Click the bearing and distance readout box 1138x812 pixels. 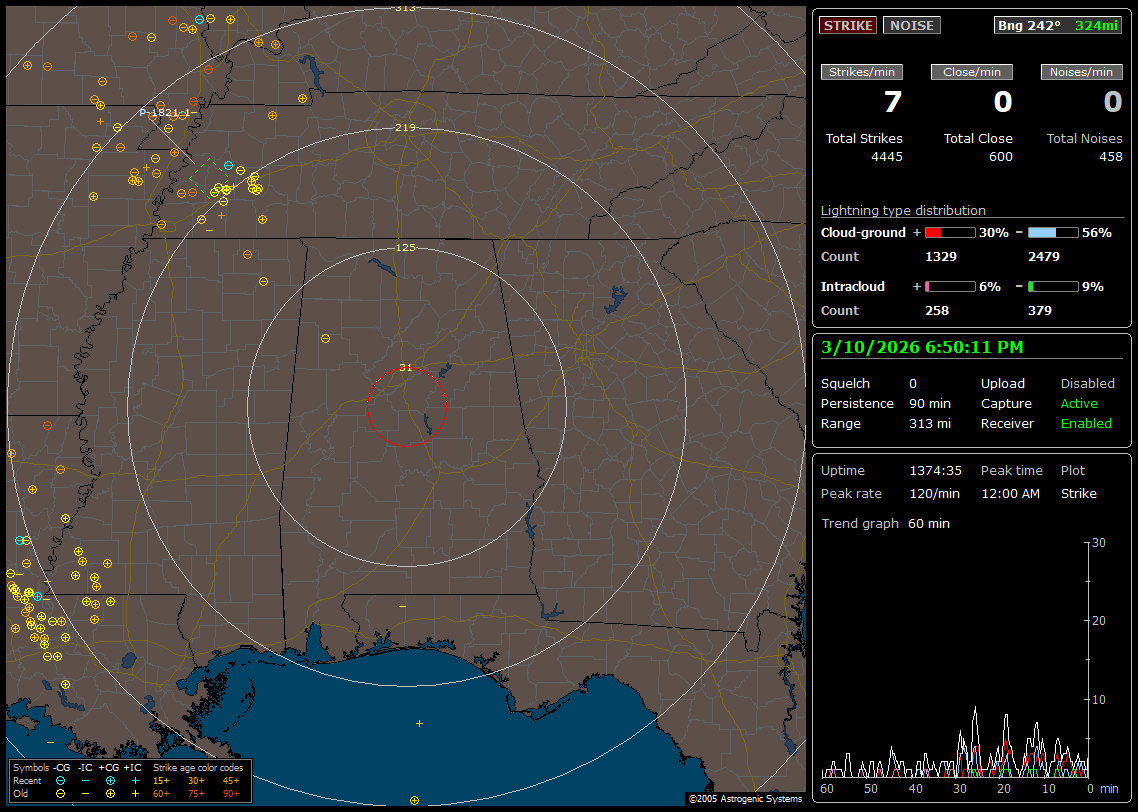coord(1058,25)
